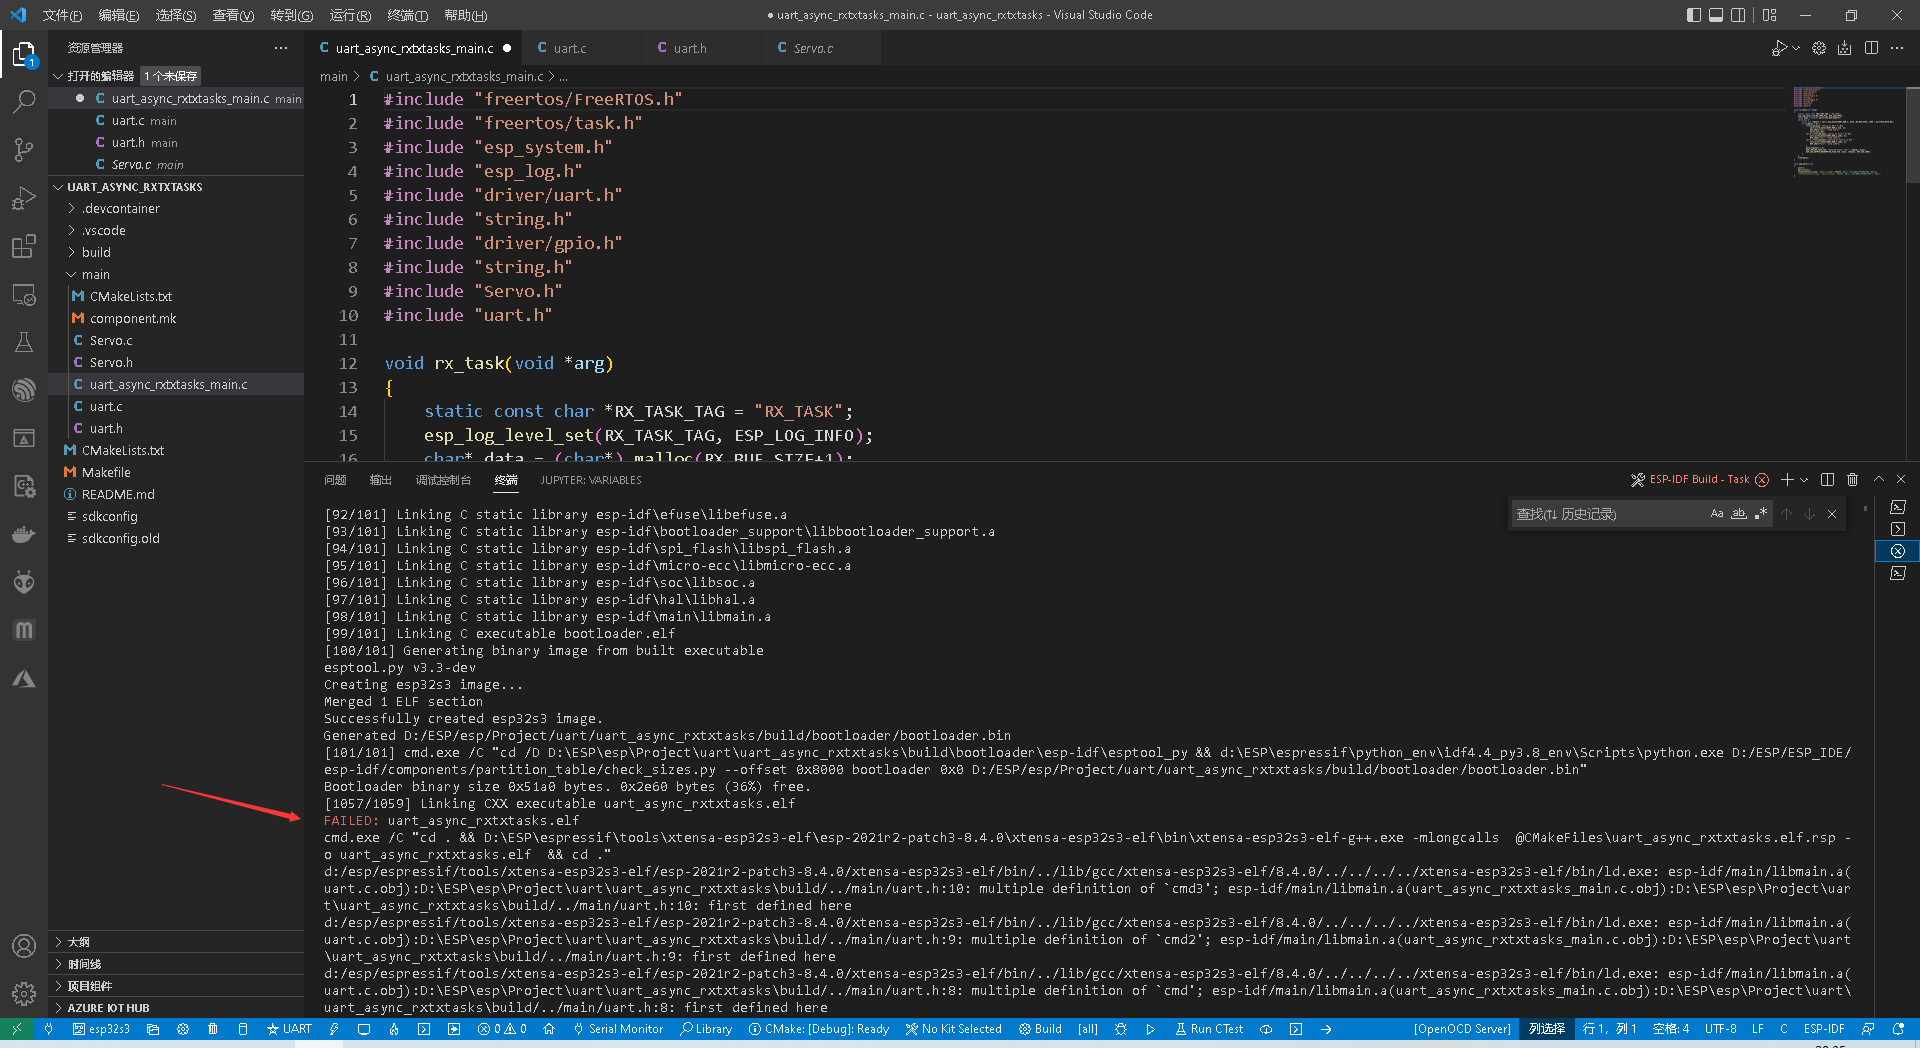Open README.md in explorer
1920x1048 pixels.
tap(118, 495)
